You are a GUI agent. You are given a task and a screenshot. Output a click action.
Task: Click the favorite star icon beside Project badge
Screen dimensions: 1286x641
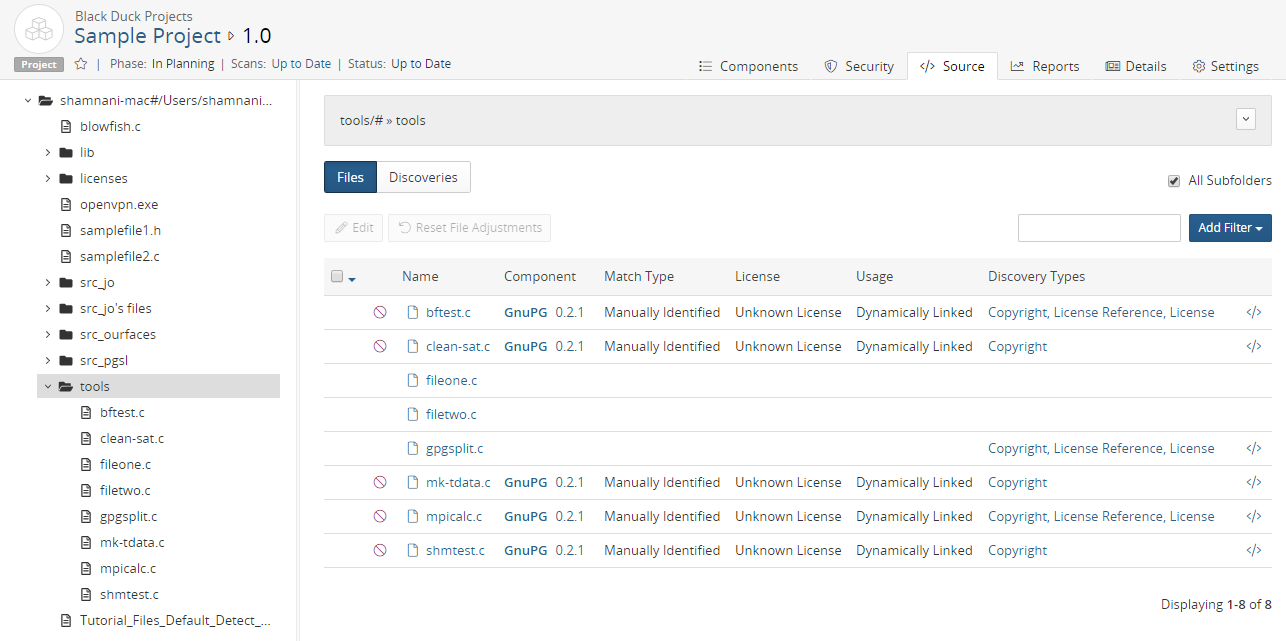pos(81,64)
